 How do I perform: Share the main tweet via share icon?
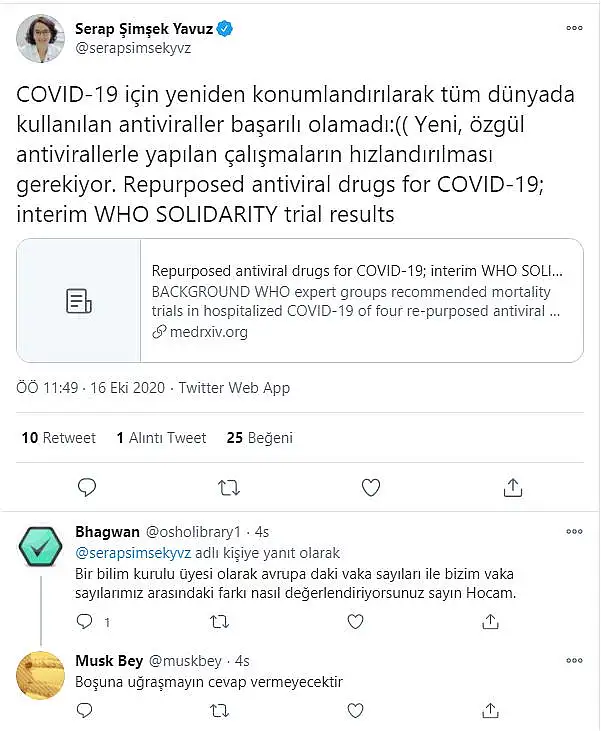513,488
